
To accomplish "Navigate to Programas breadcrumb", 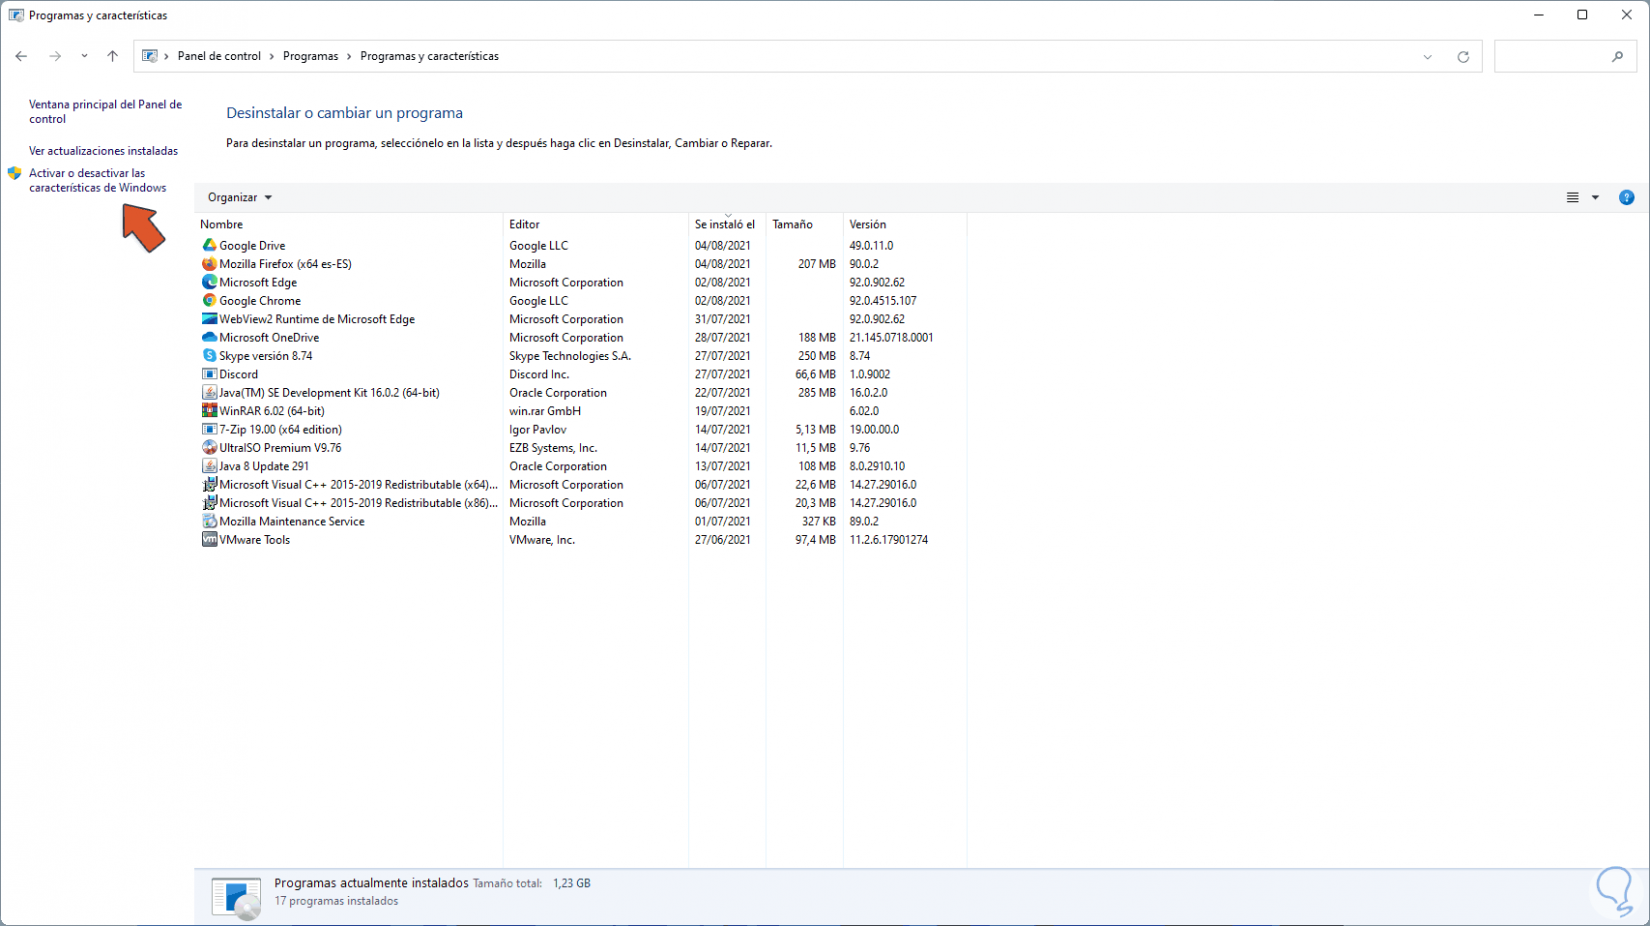I will pyautogui.click(x=311, y=56).
